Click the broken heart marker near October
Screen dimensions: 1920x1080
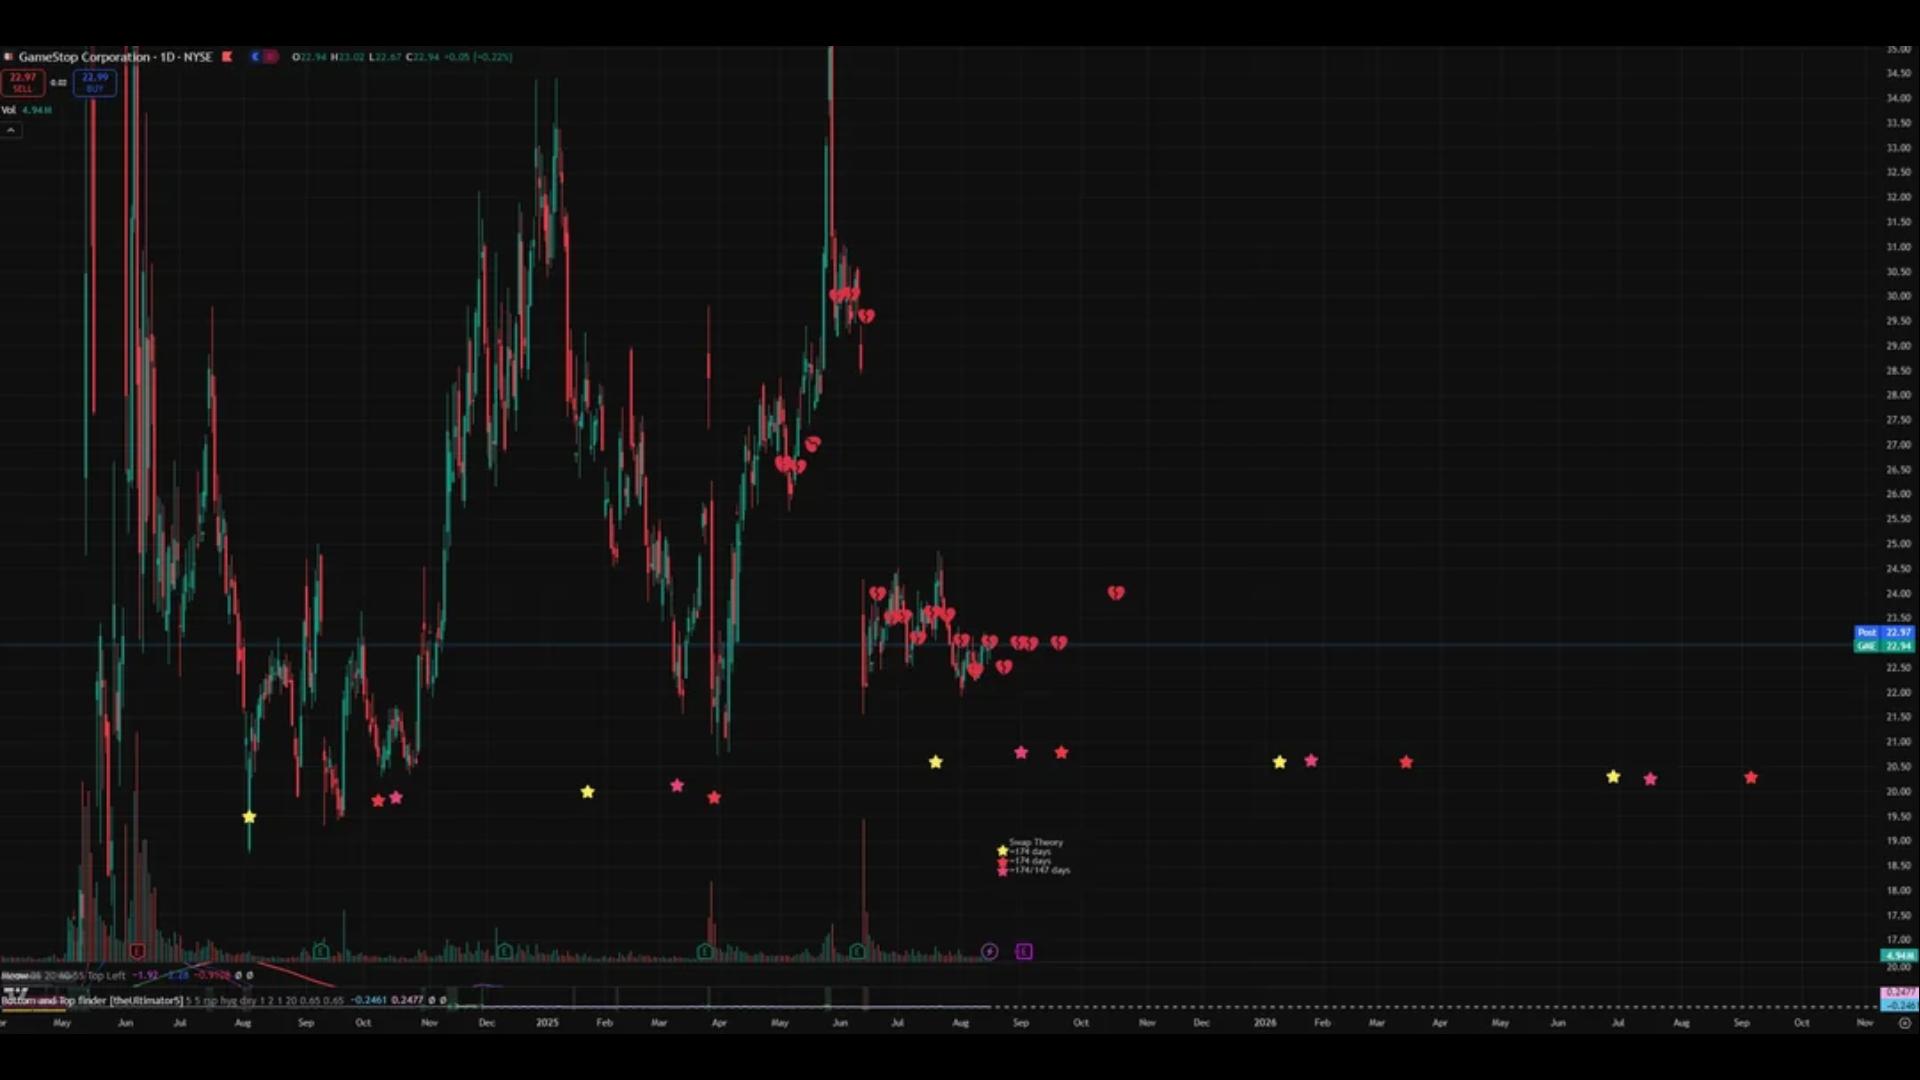1116,593
